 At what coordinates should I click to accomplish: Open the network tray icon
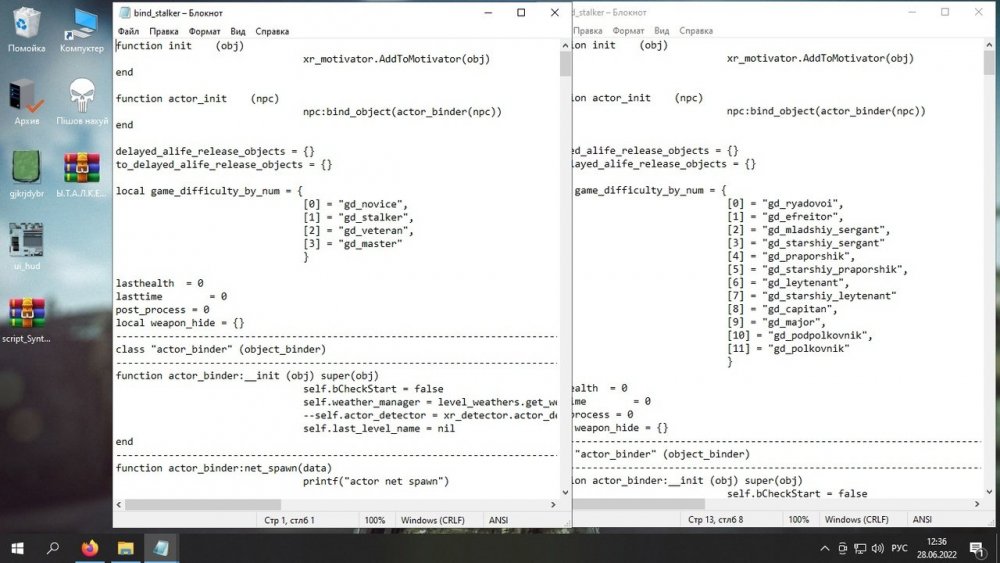pyautogui.click(x=860, y=548)
